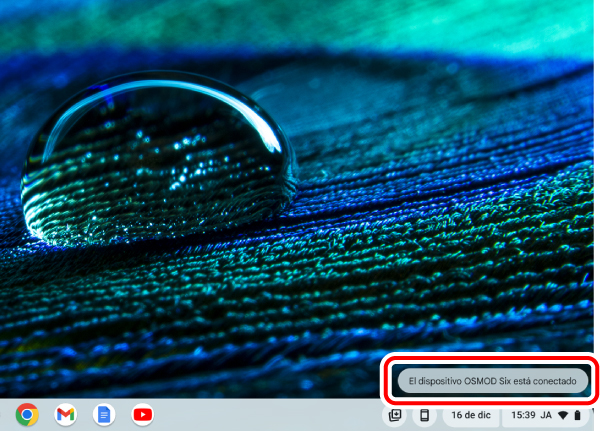
Task: Open quick settings via the 15:39 clock
Action: pyautogui.click(x=522, y=415)
